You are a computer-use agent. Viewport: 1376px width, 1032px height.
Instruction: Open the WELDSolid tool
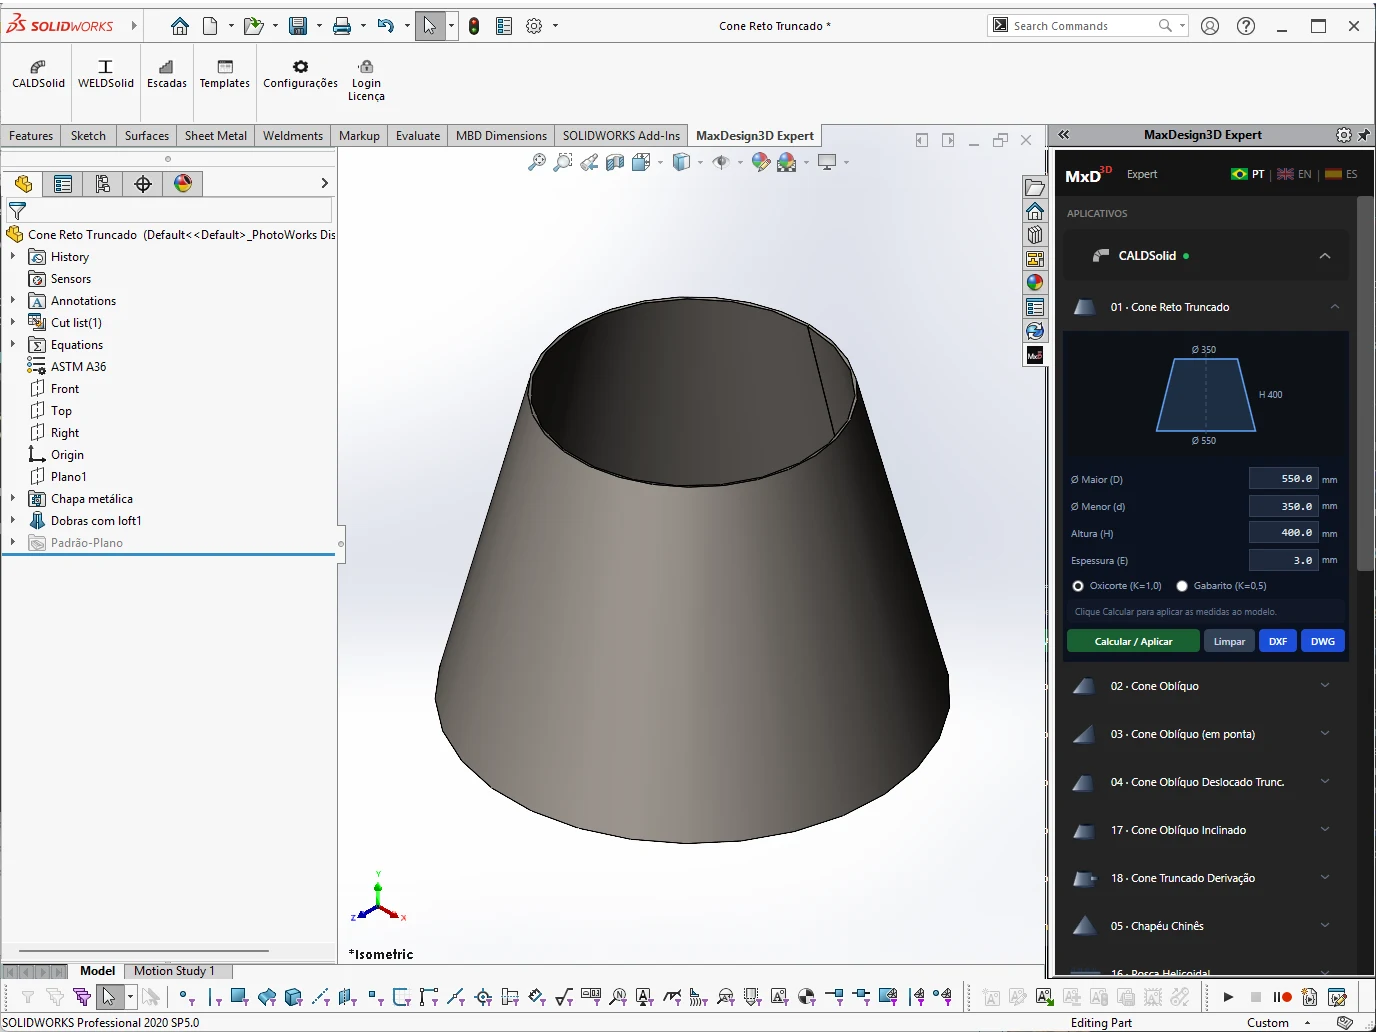[105, 74]
